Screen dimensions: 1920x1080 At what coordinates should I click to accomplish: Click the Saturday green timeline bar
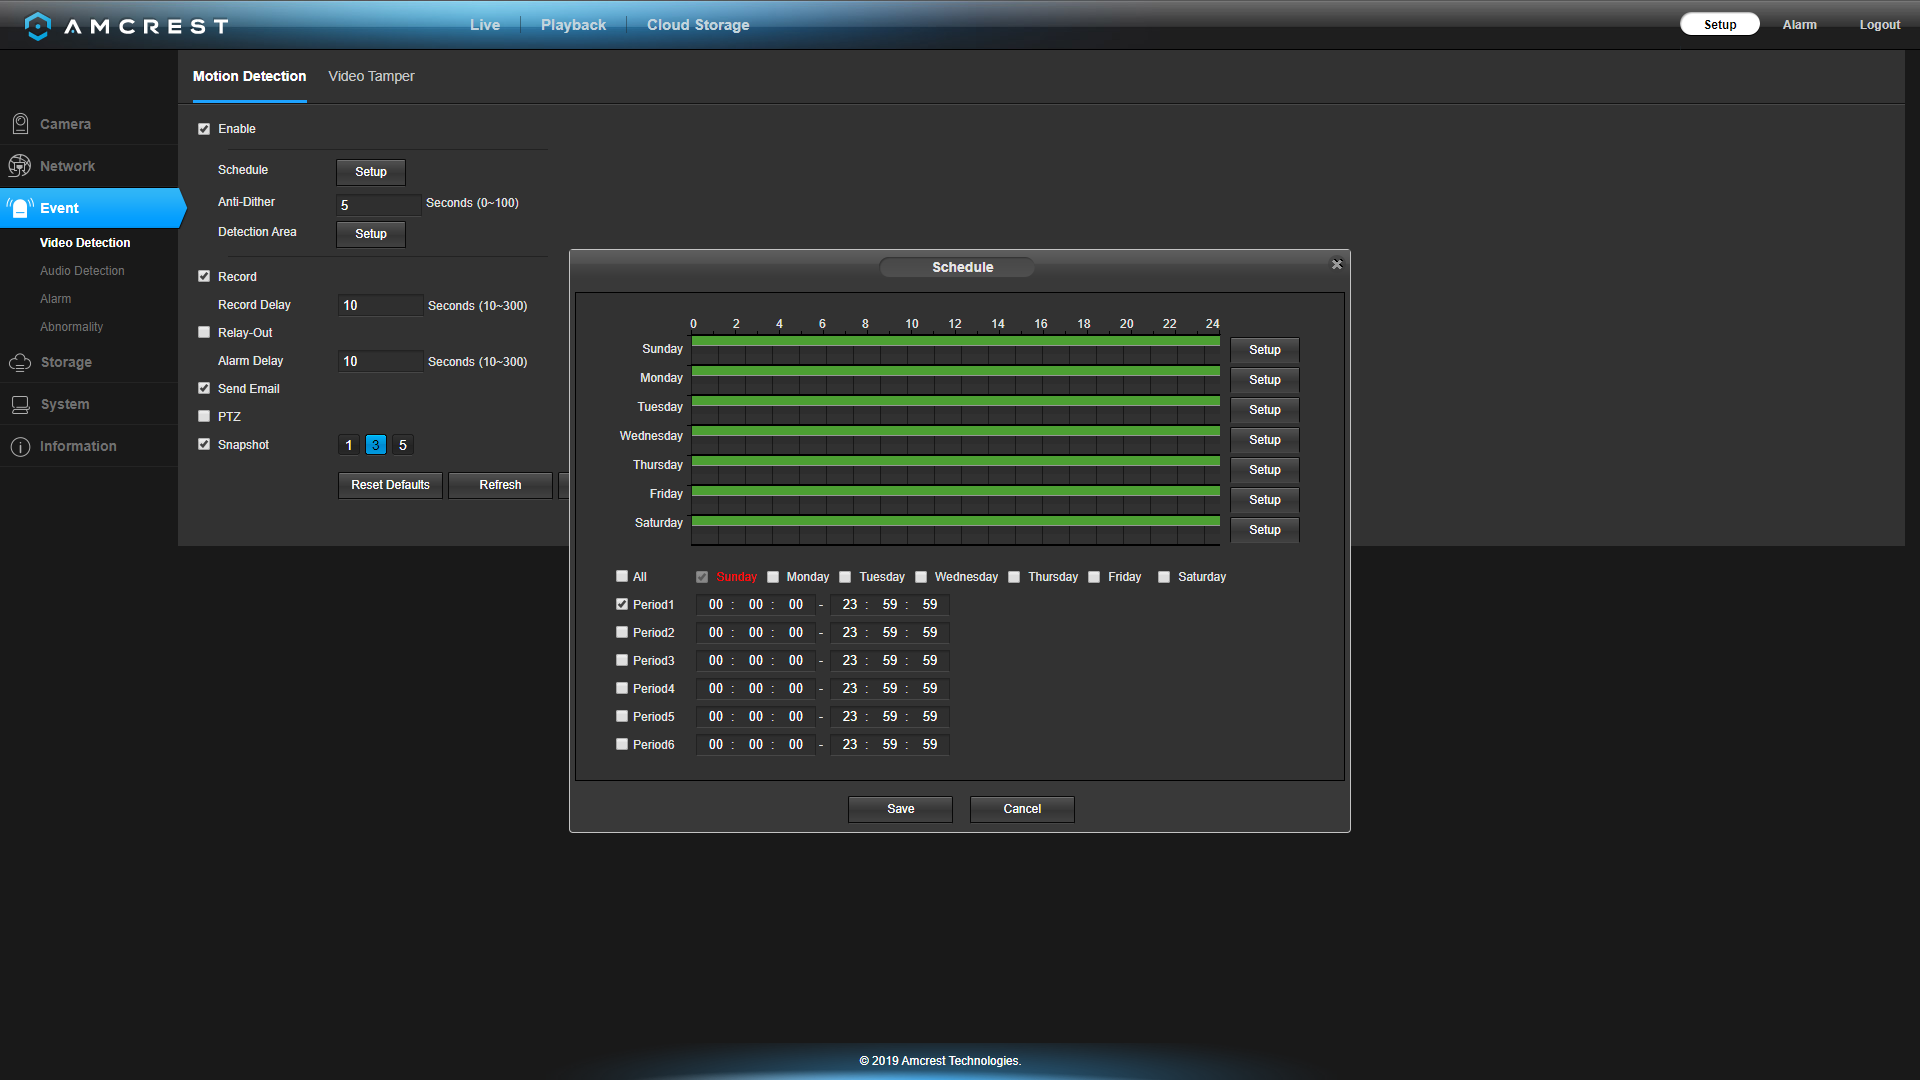(955, 521)
